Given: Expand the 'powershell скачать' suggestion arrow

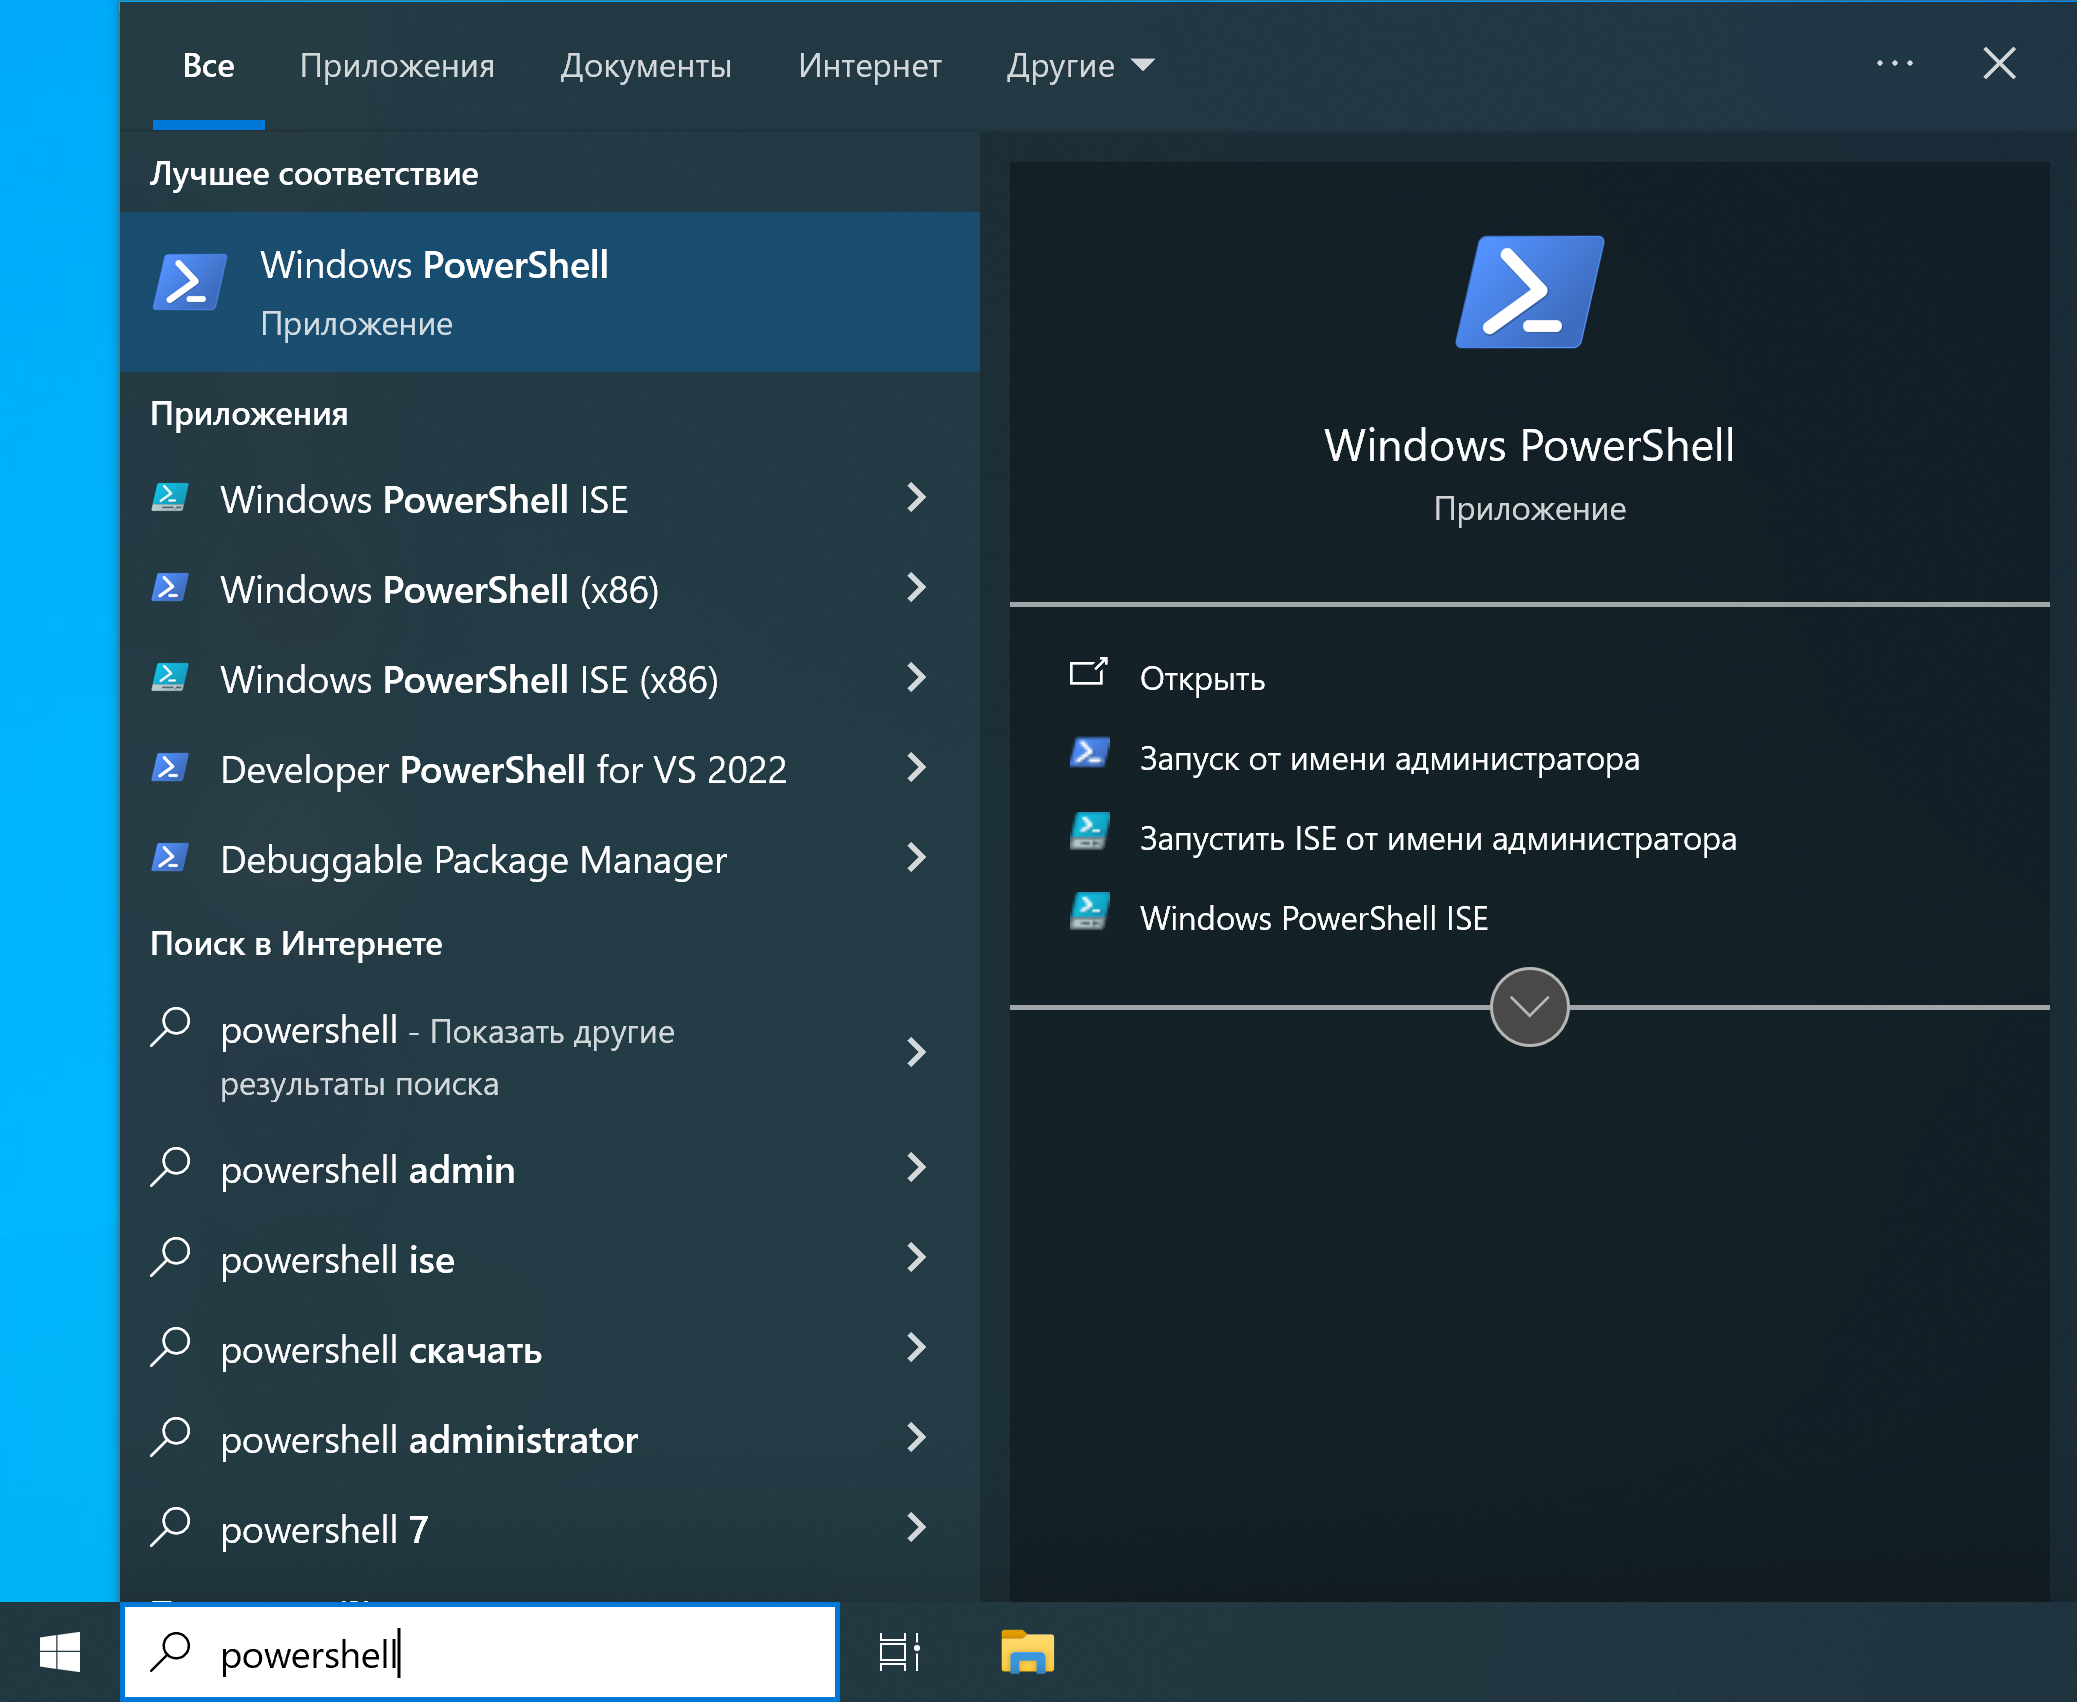Looking at the screenshot, I should click(916, 1347).
